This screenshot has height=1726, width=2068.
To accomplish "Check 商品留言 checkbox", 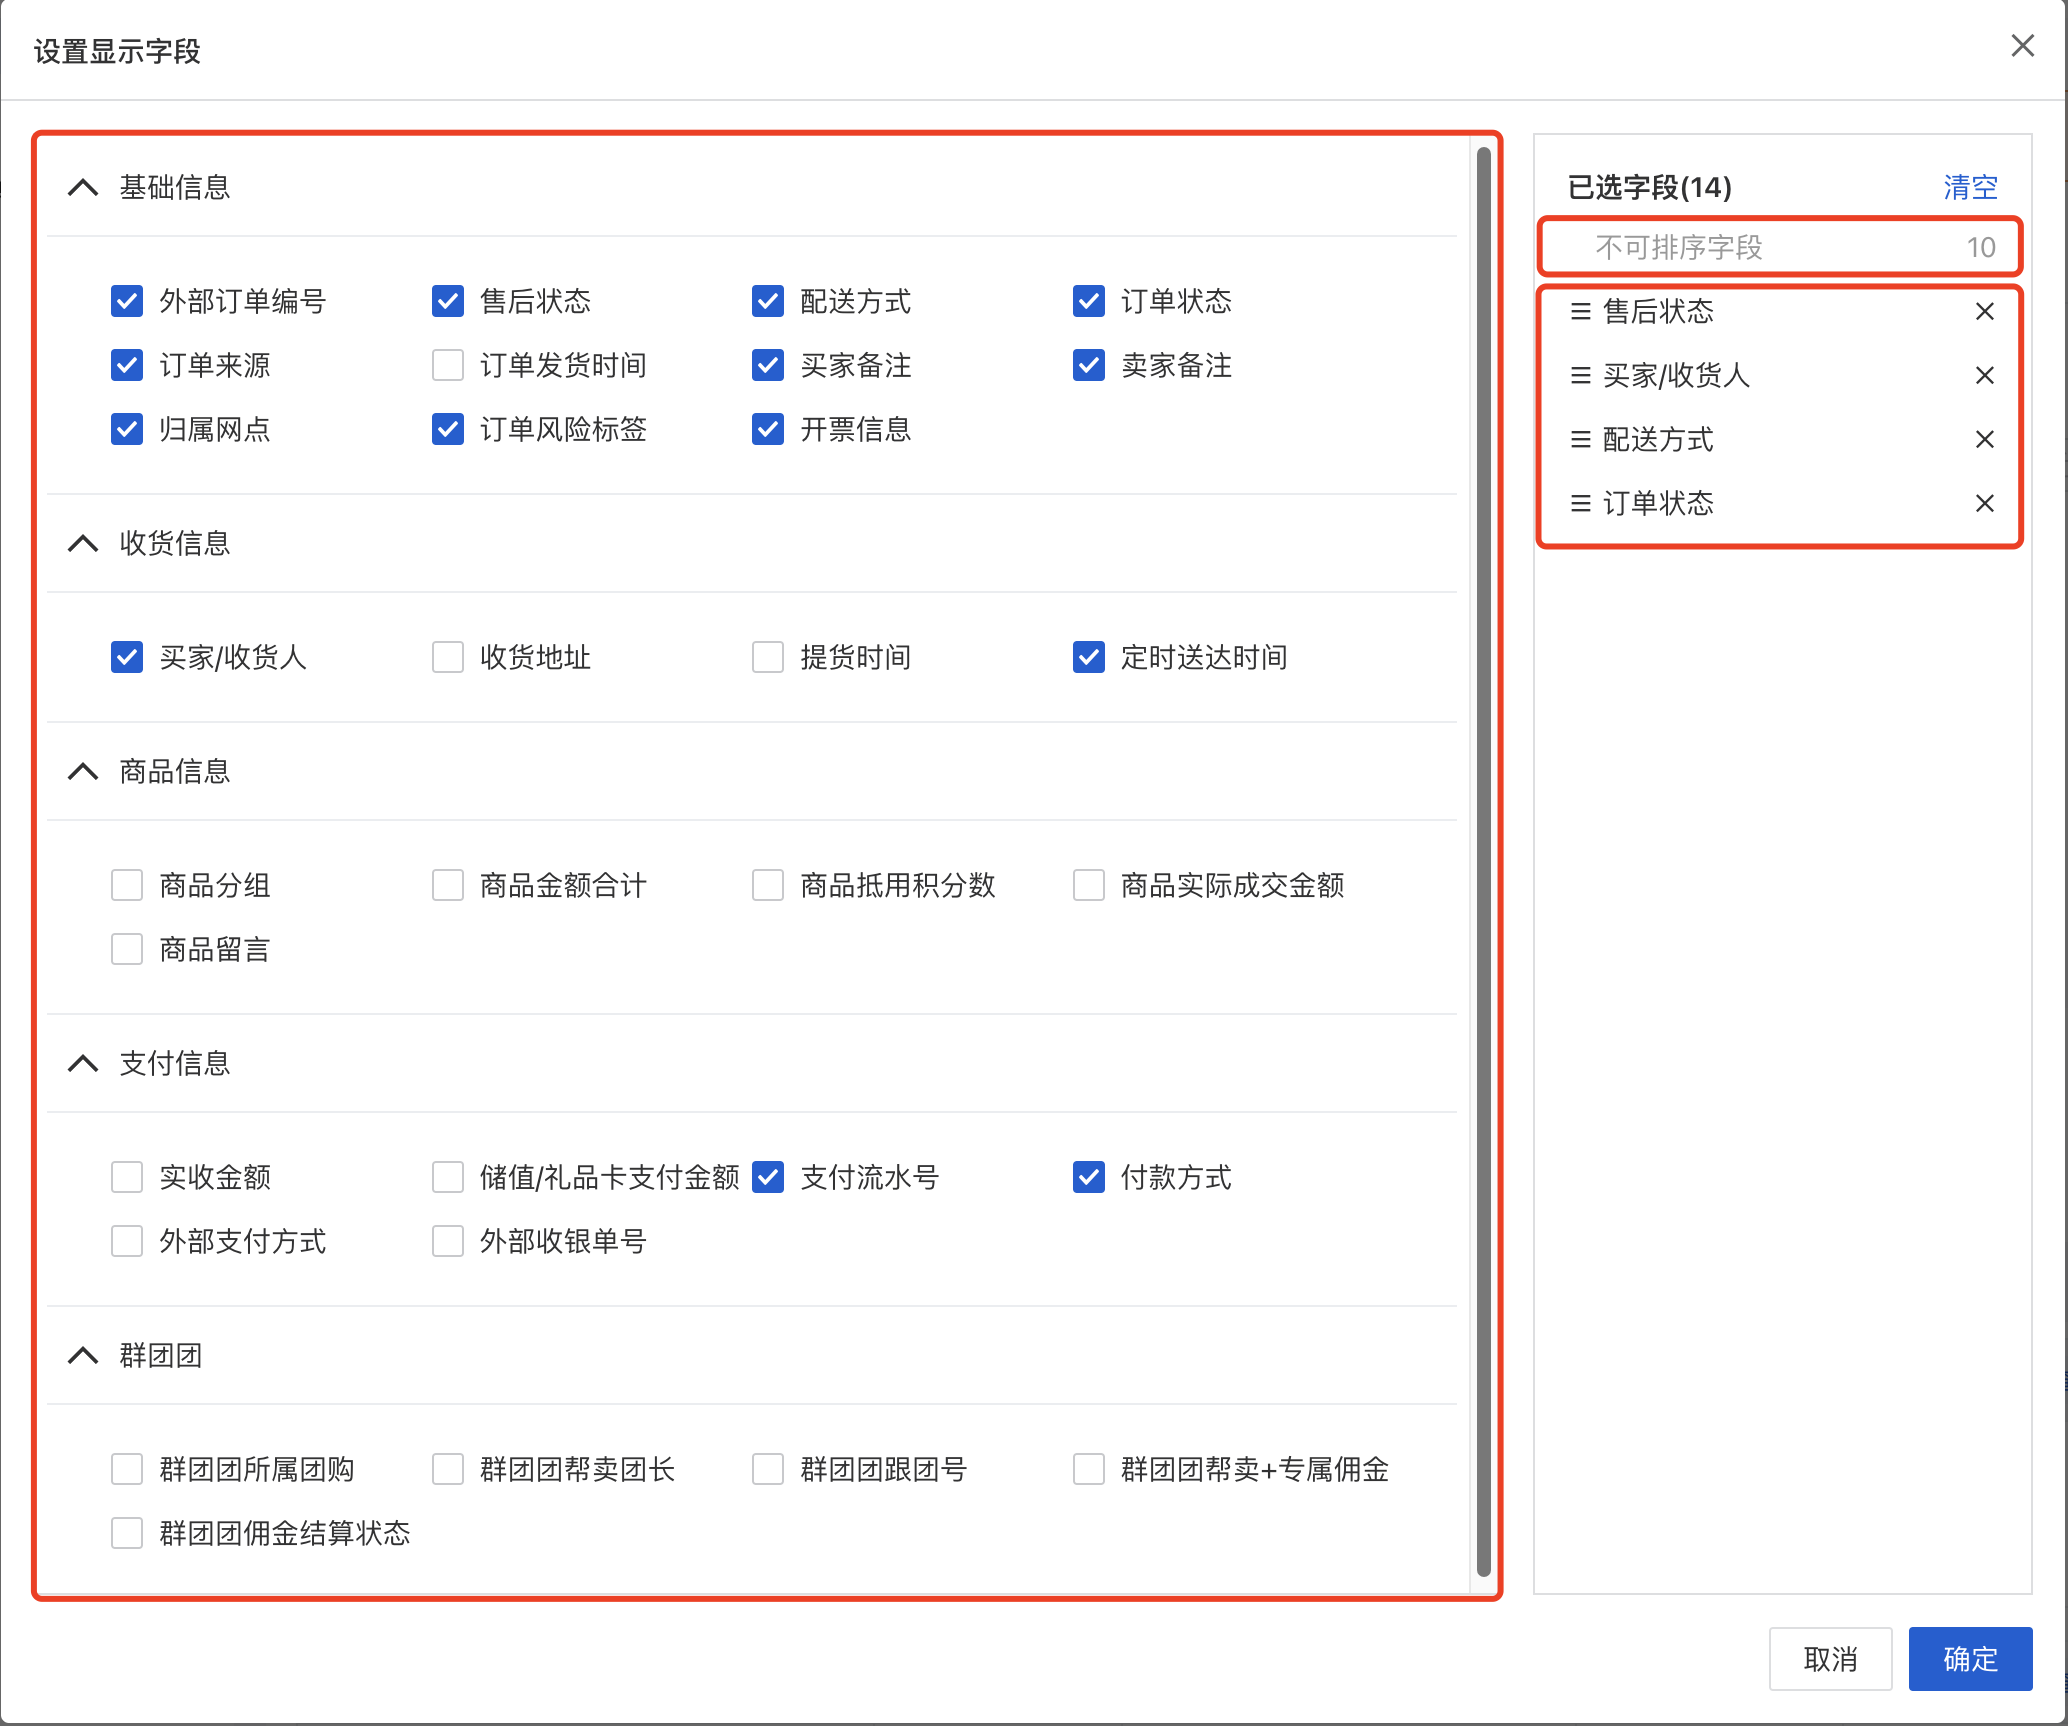I will click(127, 949).
